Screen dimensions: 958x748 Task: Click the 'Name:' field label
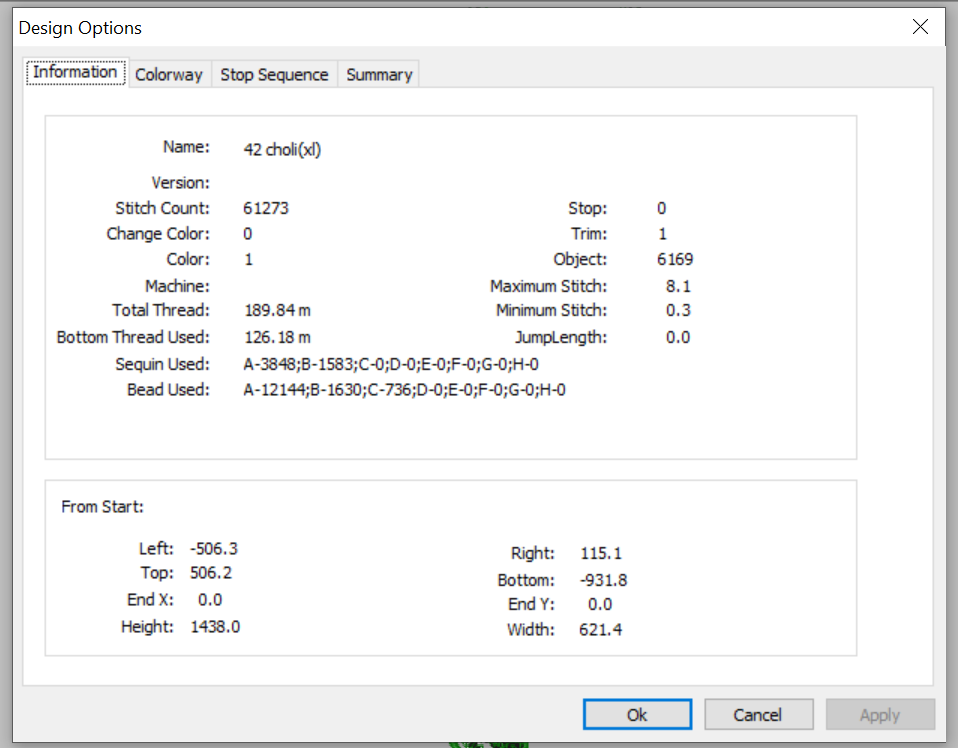click(186, 147)
